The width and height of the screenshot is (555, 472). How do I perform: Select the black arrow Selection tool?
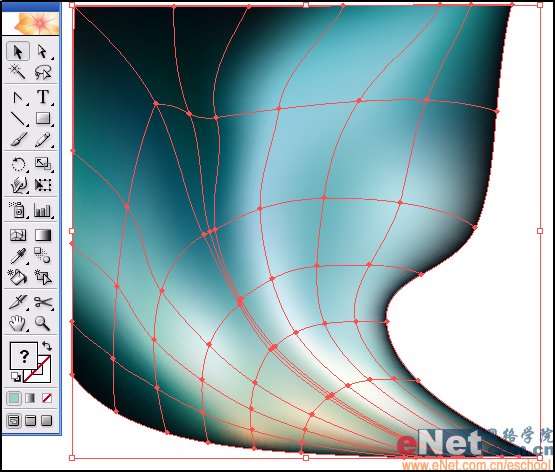pos(18,52)
